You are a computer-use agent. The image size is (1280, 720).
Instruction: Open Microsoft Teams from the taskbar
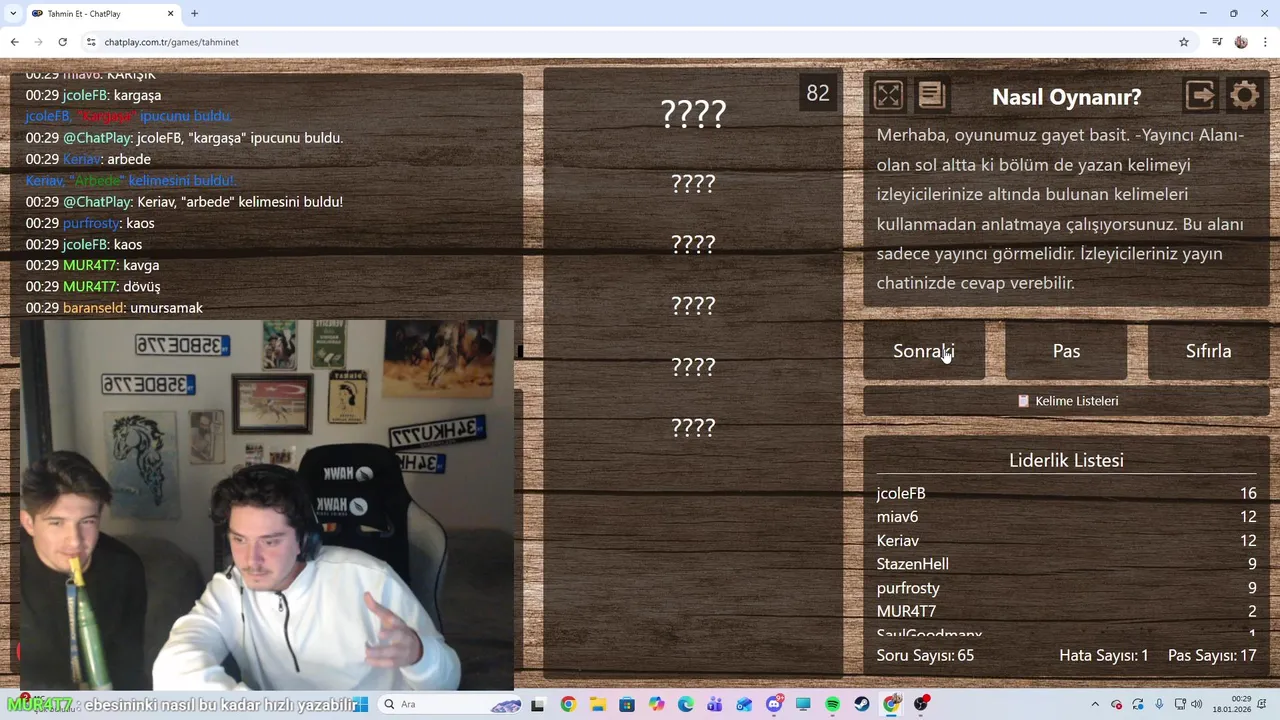click(x=715, y=705)
